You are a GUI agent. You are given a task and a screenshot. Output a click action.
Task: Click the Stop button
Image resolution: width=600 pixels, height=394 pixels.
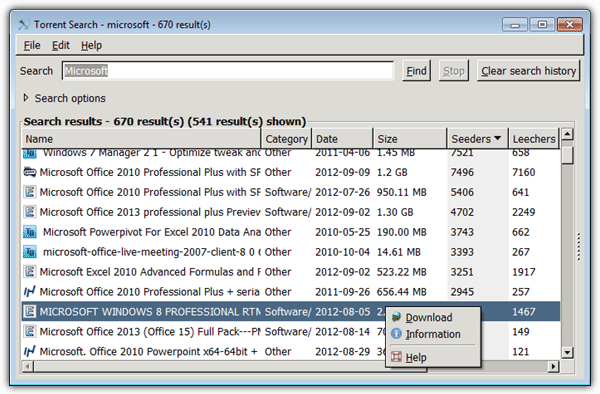point(453,71)
